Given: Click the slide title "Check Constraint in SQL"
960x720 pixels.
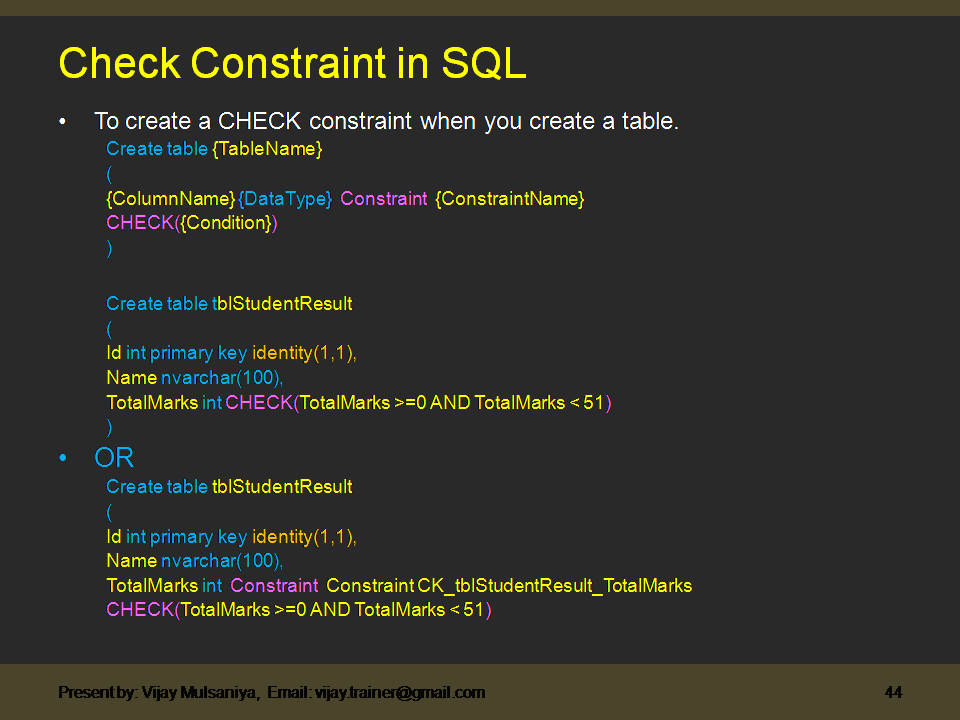Looking at the screenshot, I should (292, 63).
